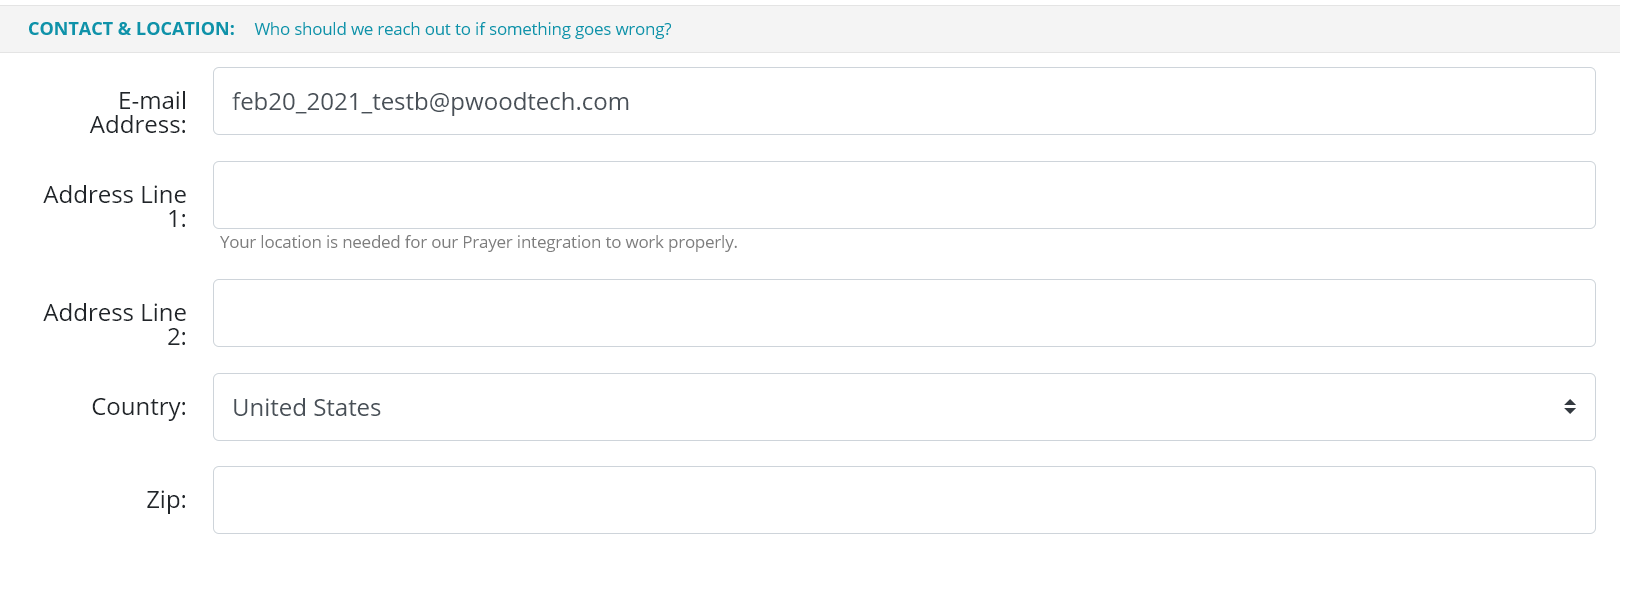Click the "pwoodtech.com" domain in the email

click(x=540, y=102)
